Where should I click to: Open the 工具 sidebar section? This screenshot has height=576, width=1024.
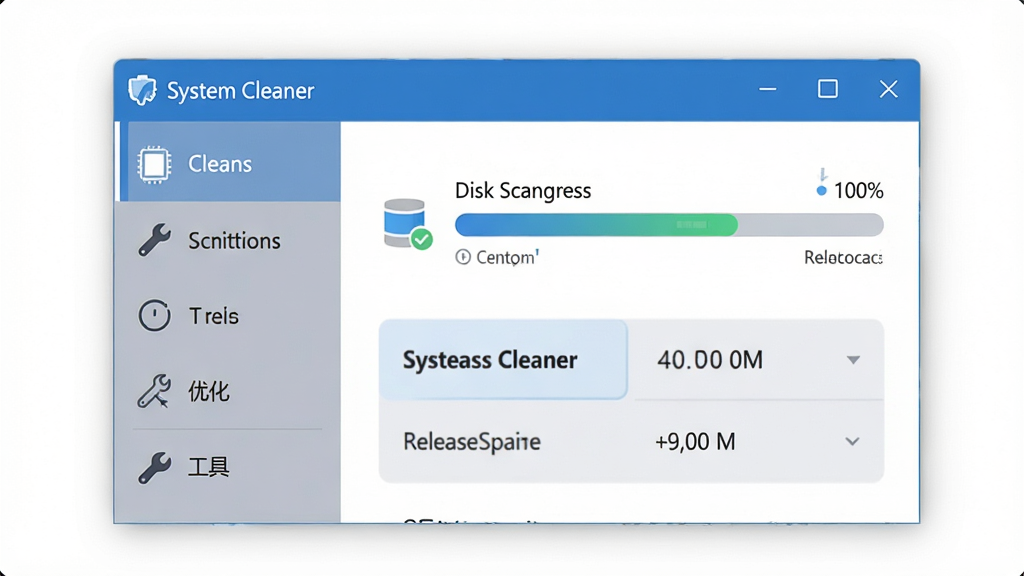click(x=229, y=467)
